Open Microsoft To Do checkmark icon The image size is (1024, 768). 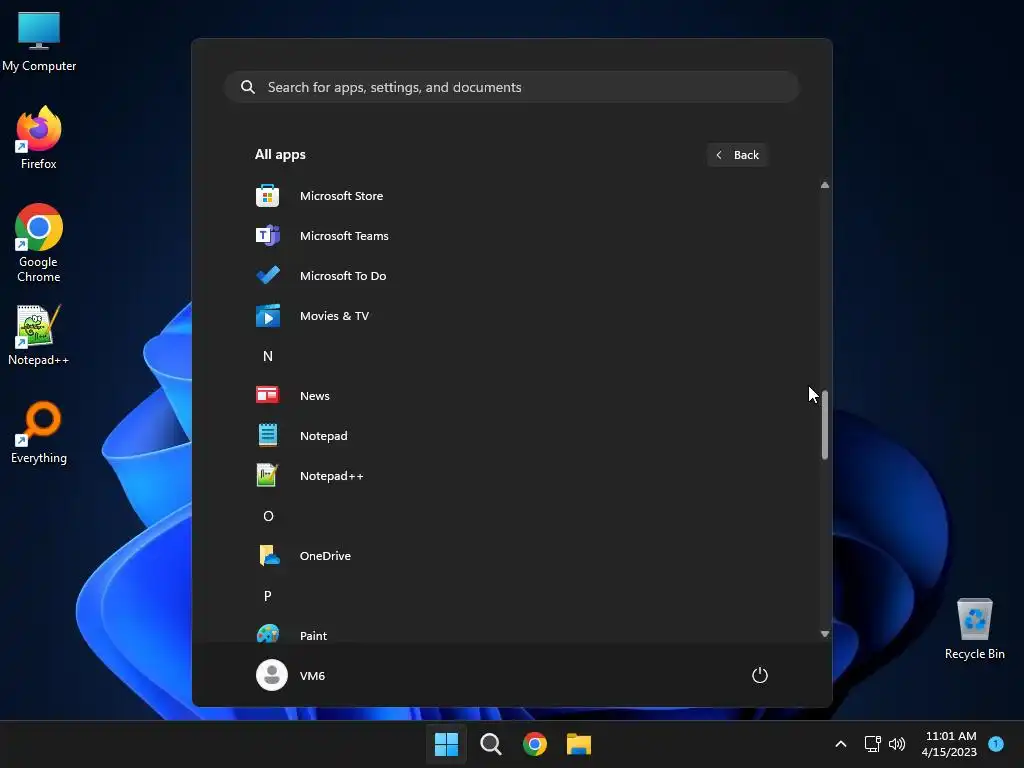tap(267, 276)
